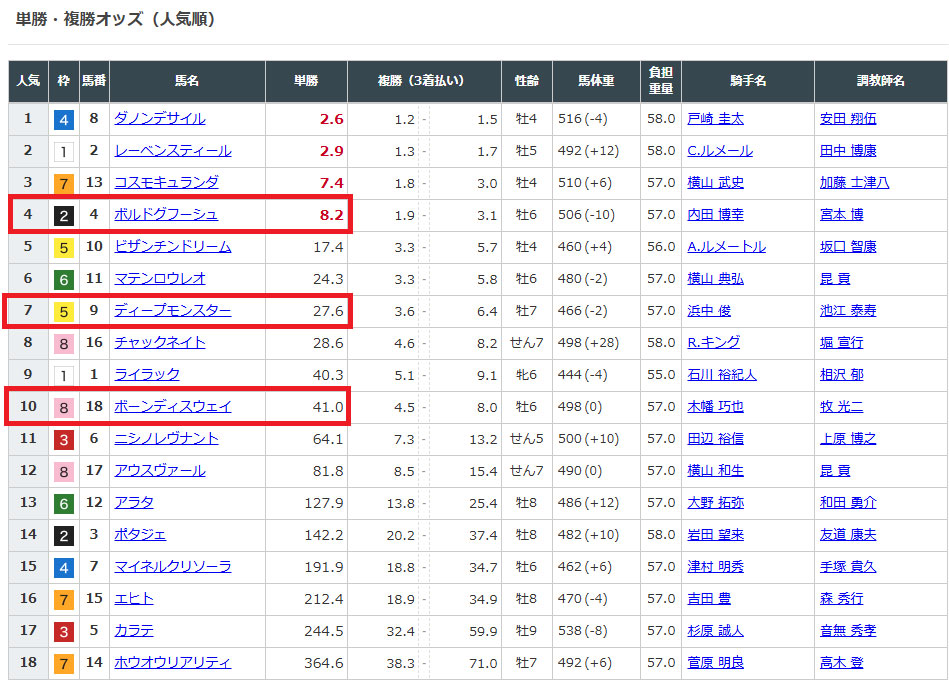Open jockey C.ルメール link
This screenshot has height=681, width=949.
720,151
